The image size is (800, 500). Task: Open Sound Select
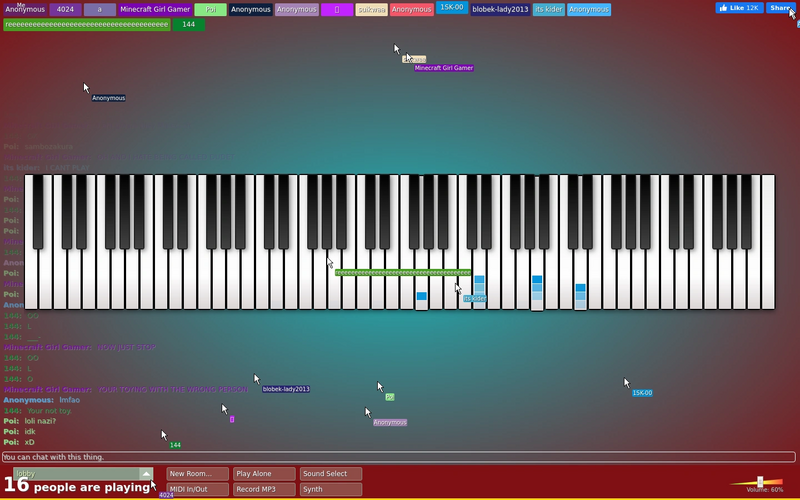pyautogui.click(x=331, y=473)
